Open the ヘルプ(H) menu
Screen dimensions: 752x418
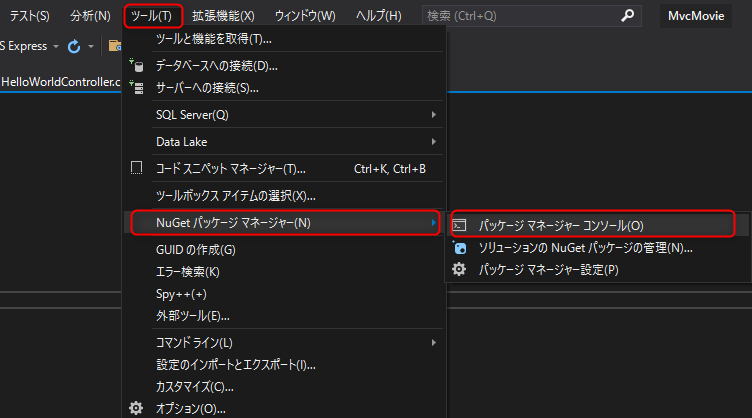coord(378,16)
